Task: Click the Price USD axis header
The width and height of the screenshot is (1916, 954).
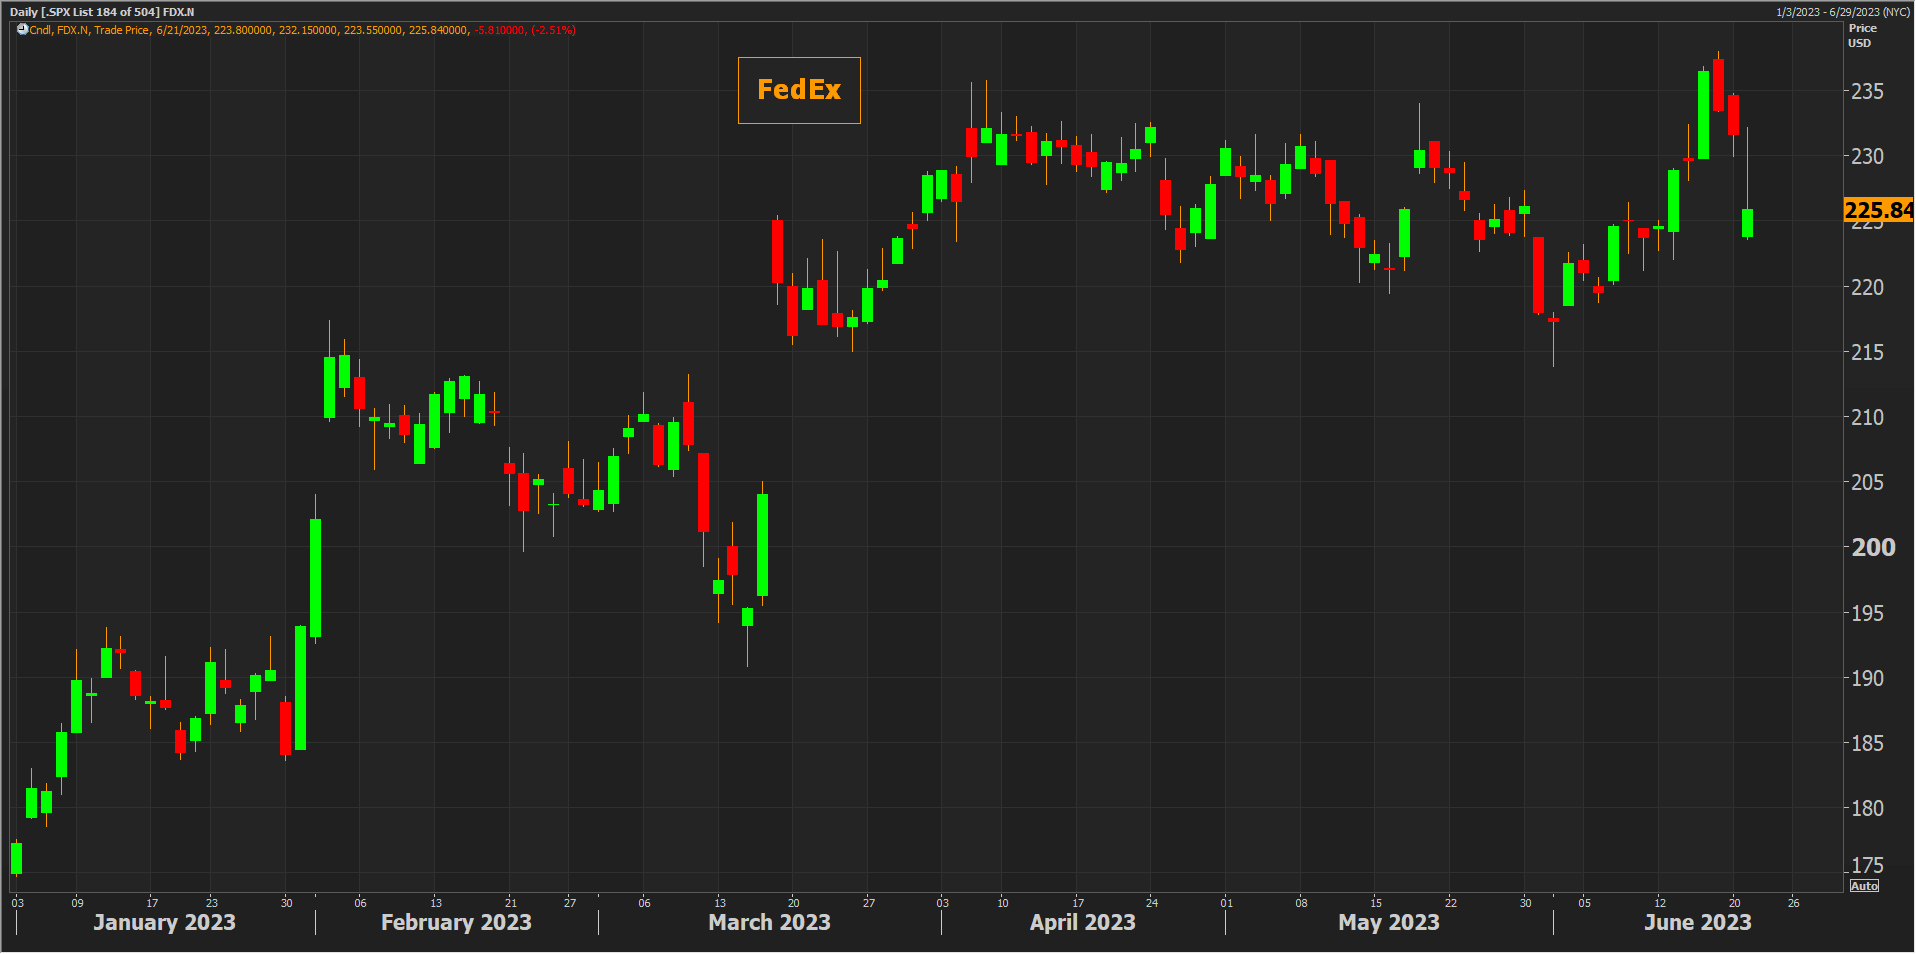Action: click(1861, 35)
